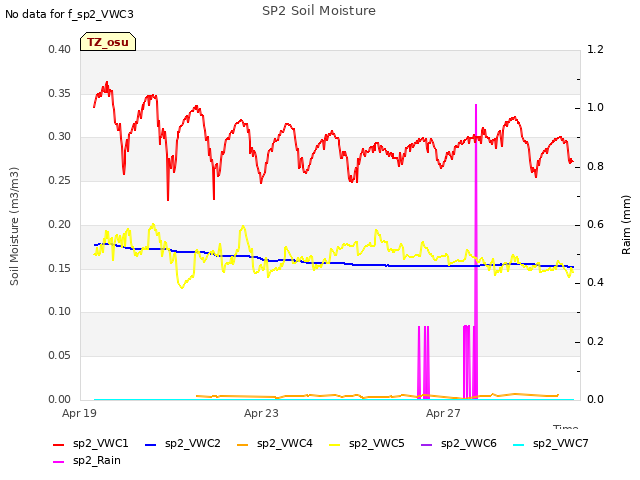Click the 1.0 right axis tick label
The width and height of the screenshot is (640, 480).
point(596,108)
